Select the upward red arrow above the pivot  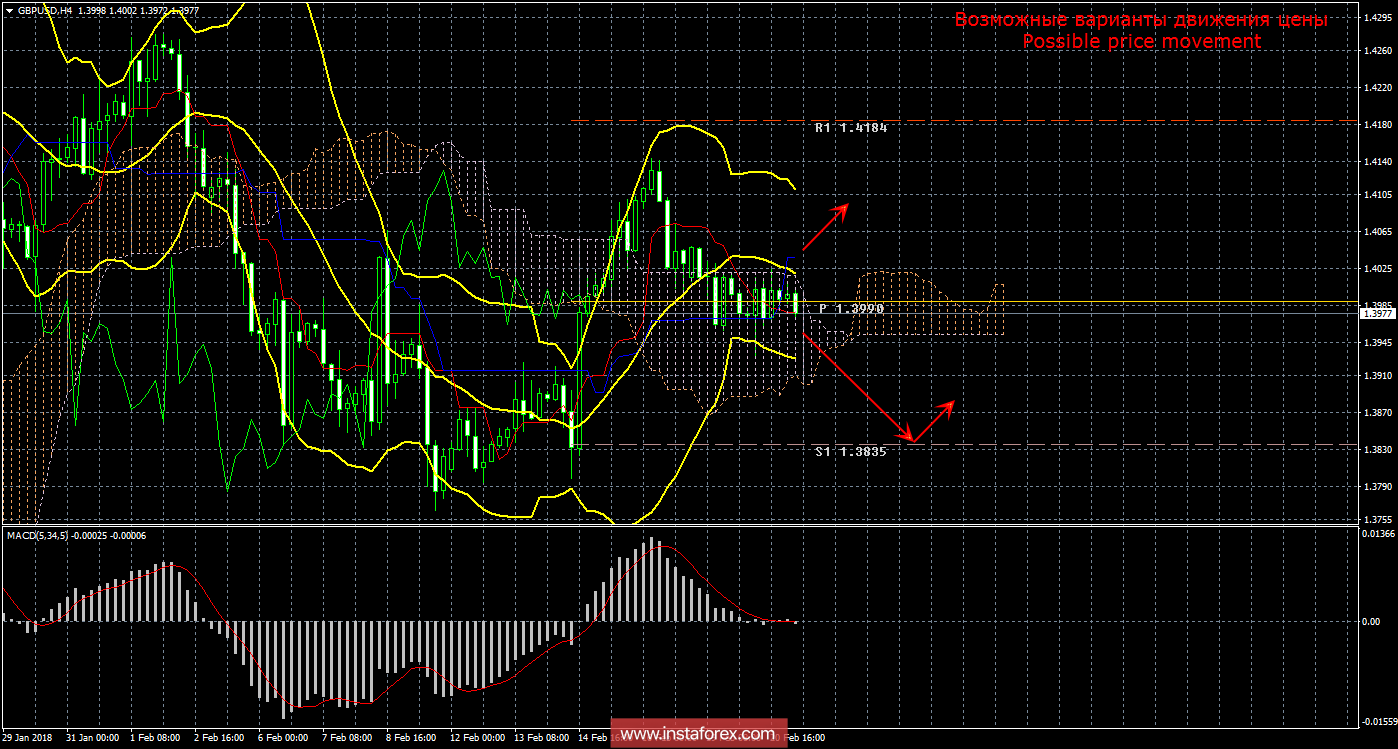[824, 227]
